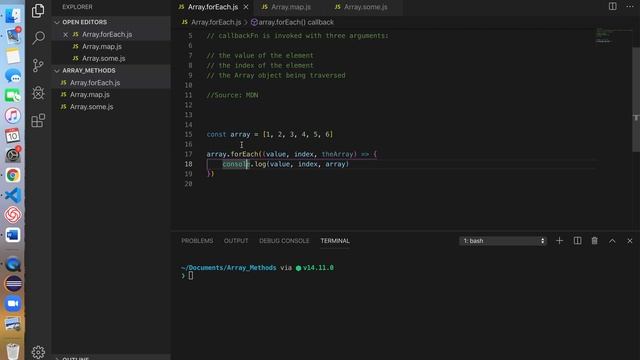Image resolution: width=640 pixels, height=360 pixels.
Task: Open editor More Actions ellipsis menu
Action: point(630,6)
